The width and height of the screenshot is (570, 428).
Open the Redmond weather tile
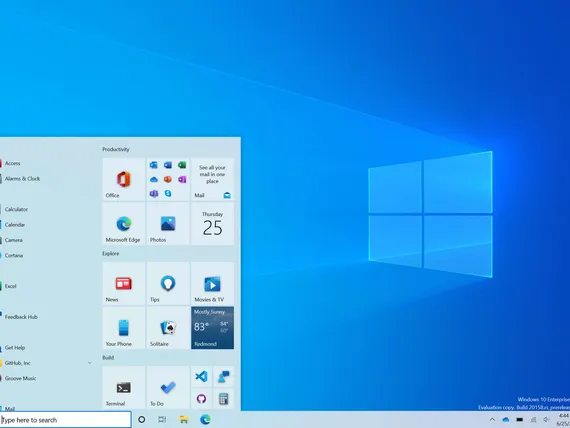click(x=212, y=328)
